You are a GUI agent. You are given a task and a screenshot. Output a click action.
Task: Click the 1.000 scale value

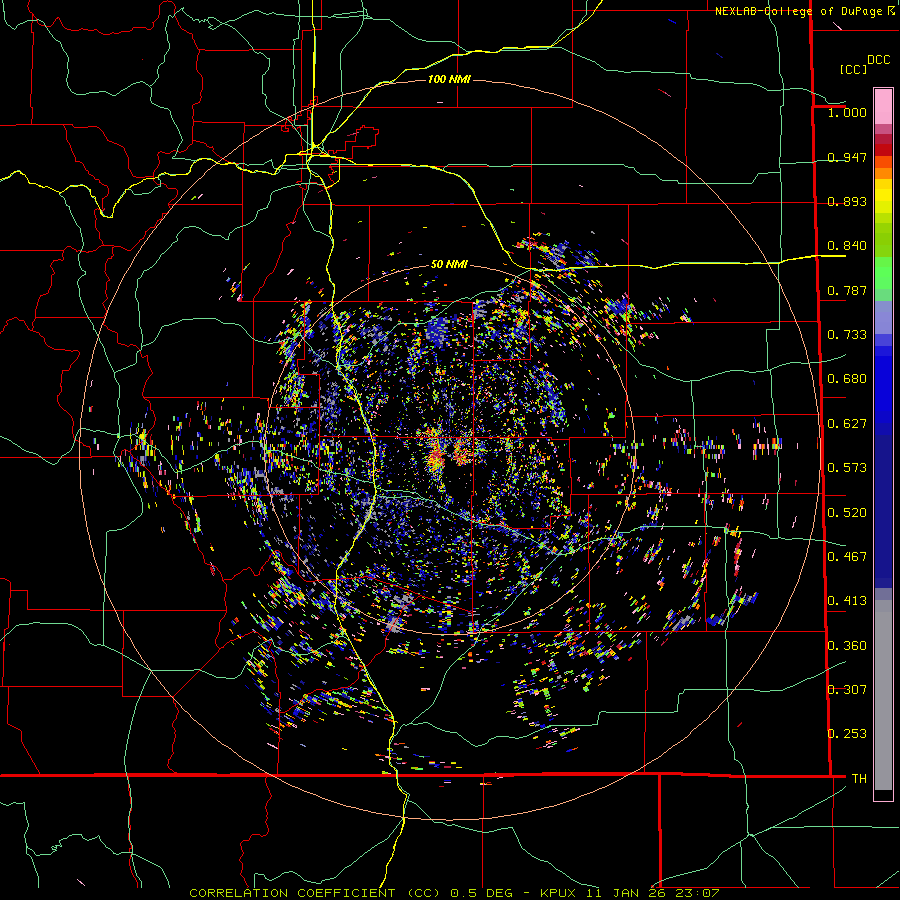coord(847,112)
